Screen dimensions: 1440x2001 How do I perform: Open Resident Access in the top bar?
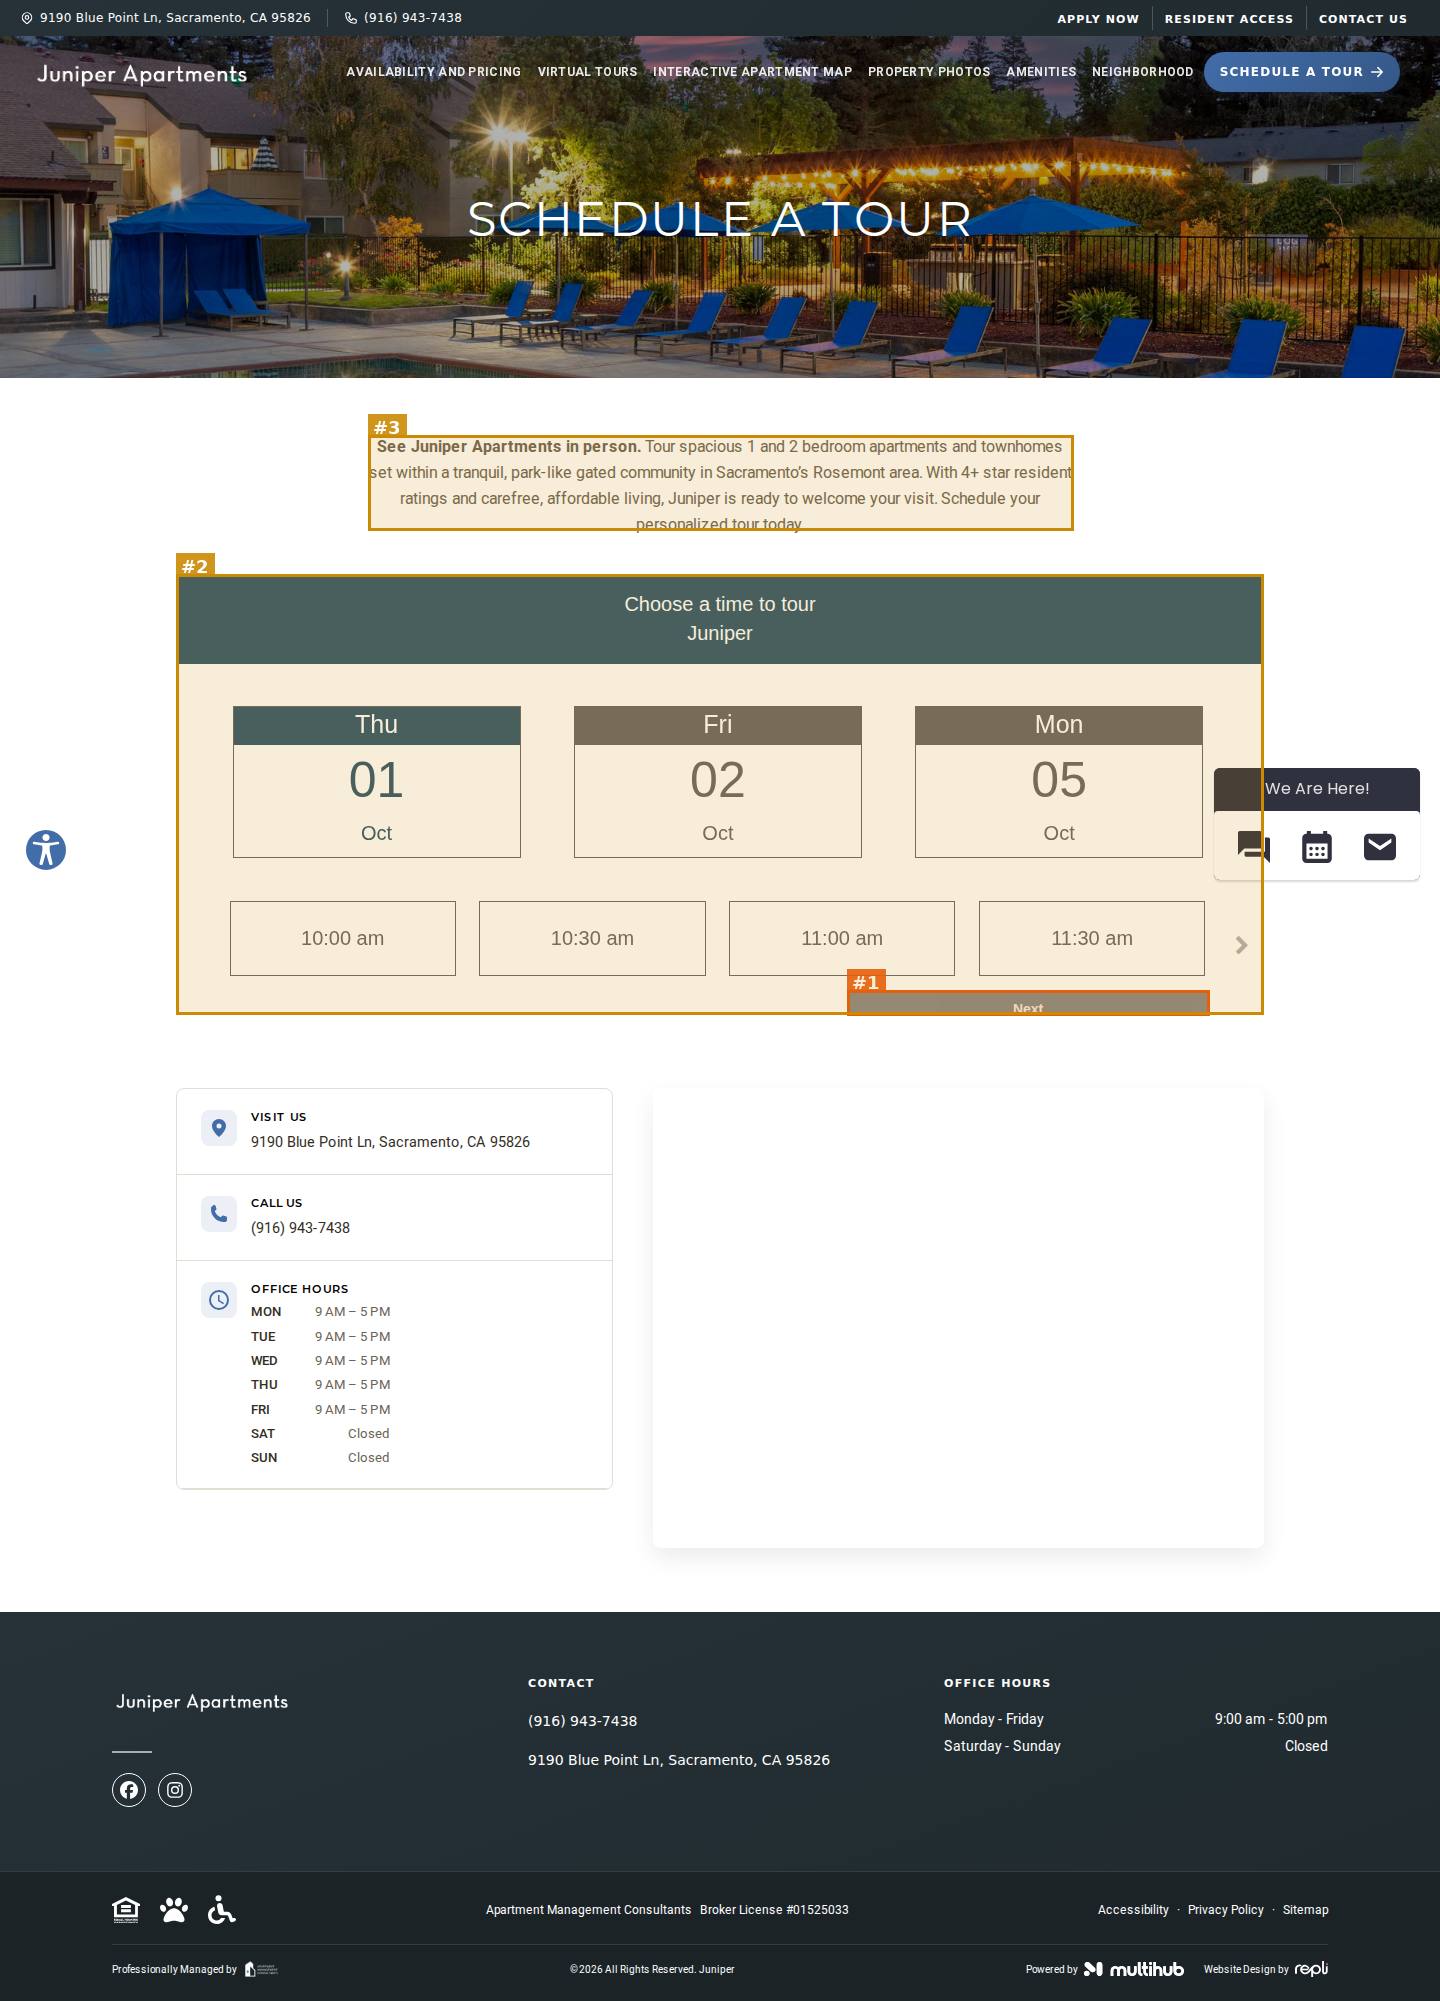click(1229, 19)
